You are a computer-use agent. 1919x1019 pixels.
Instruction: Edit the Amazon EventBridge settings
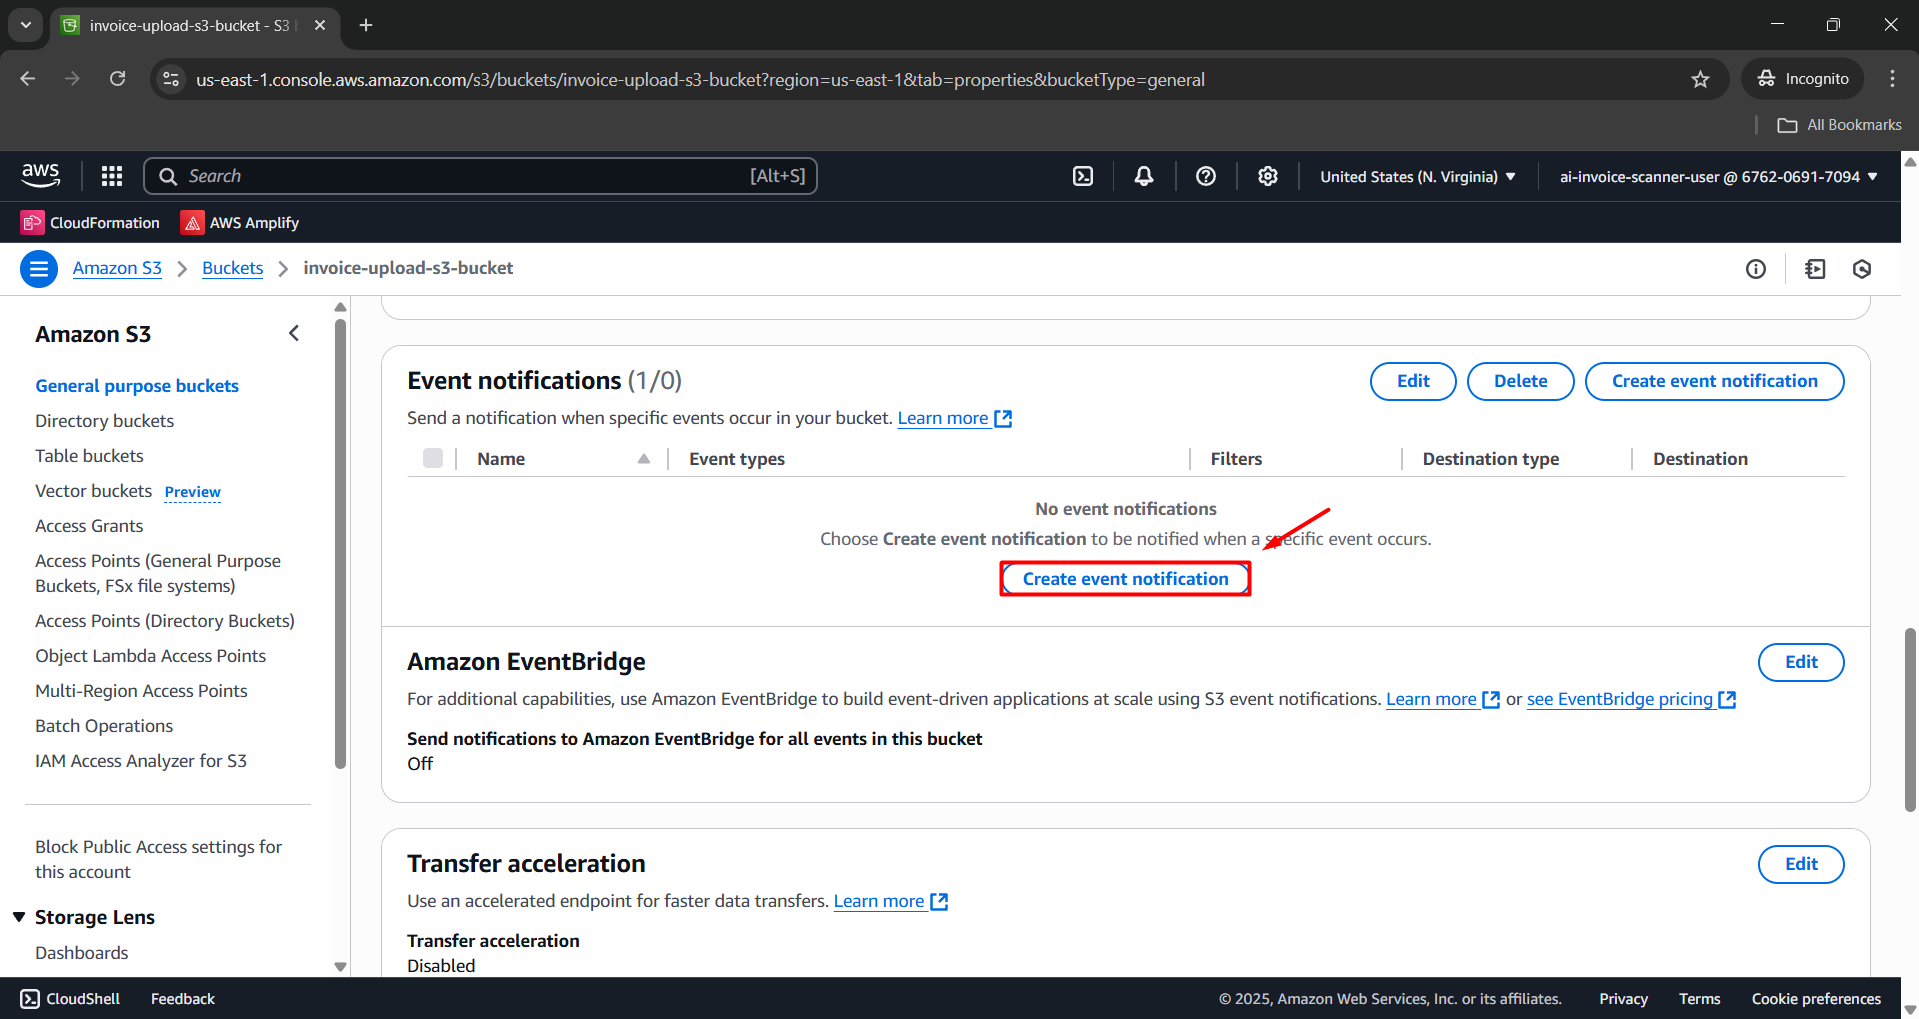(x=1800, y=662)
